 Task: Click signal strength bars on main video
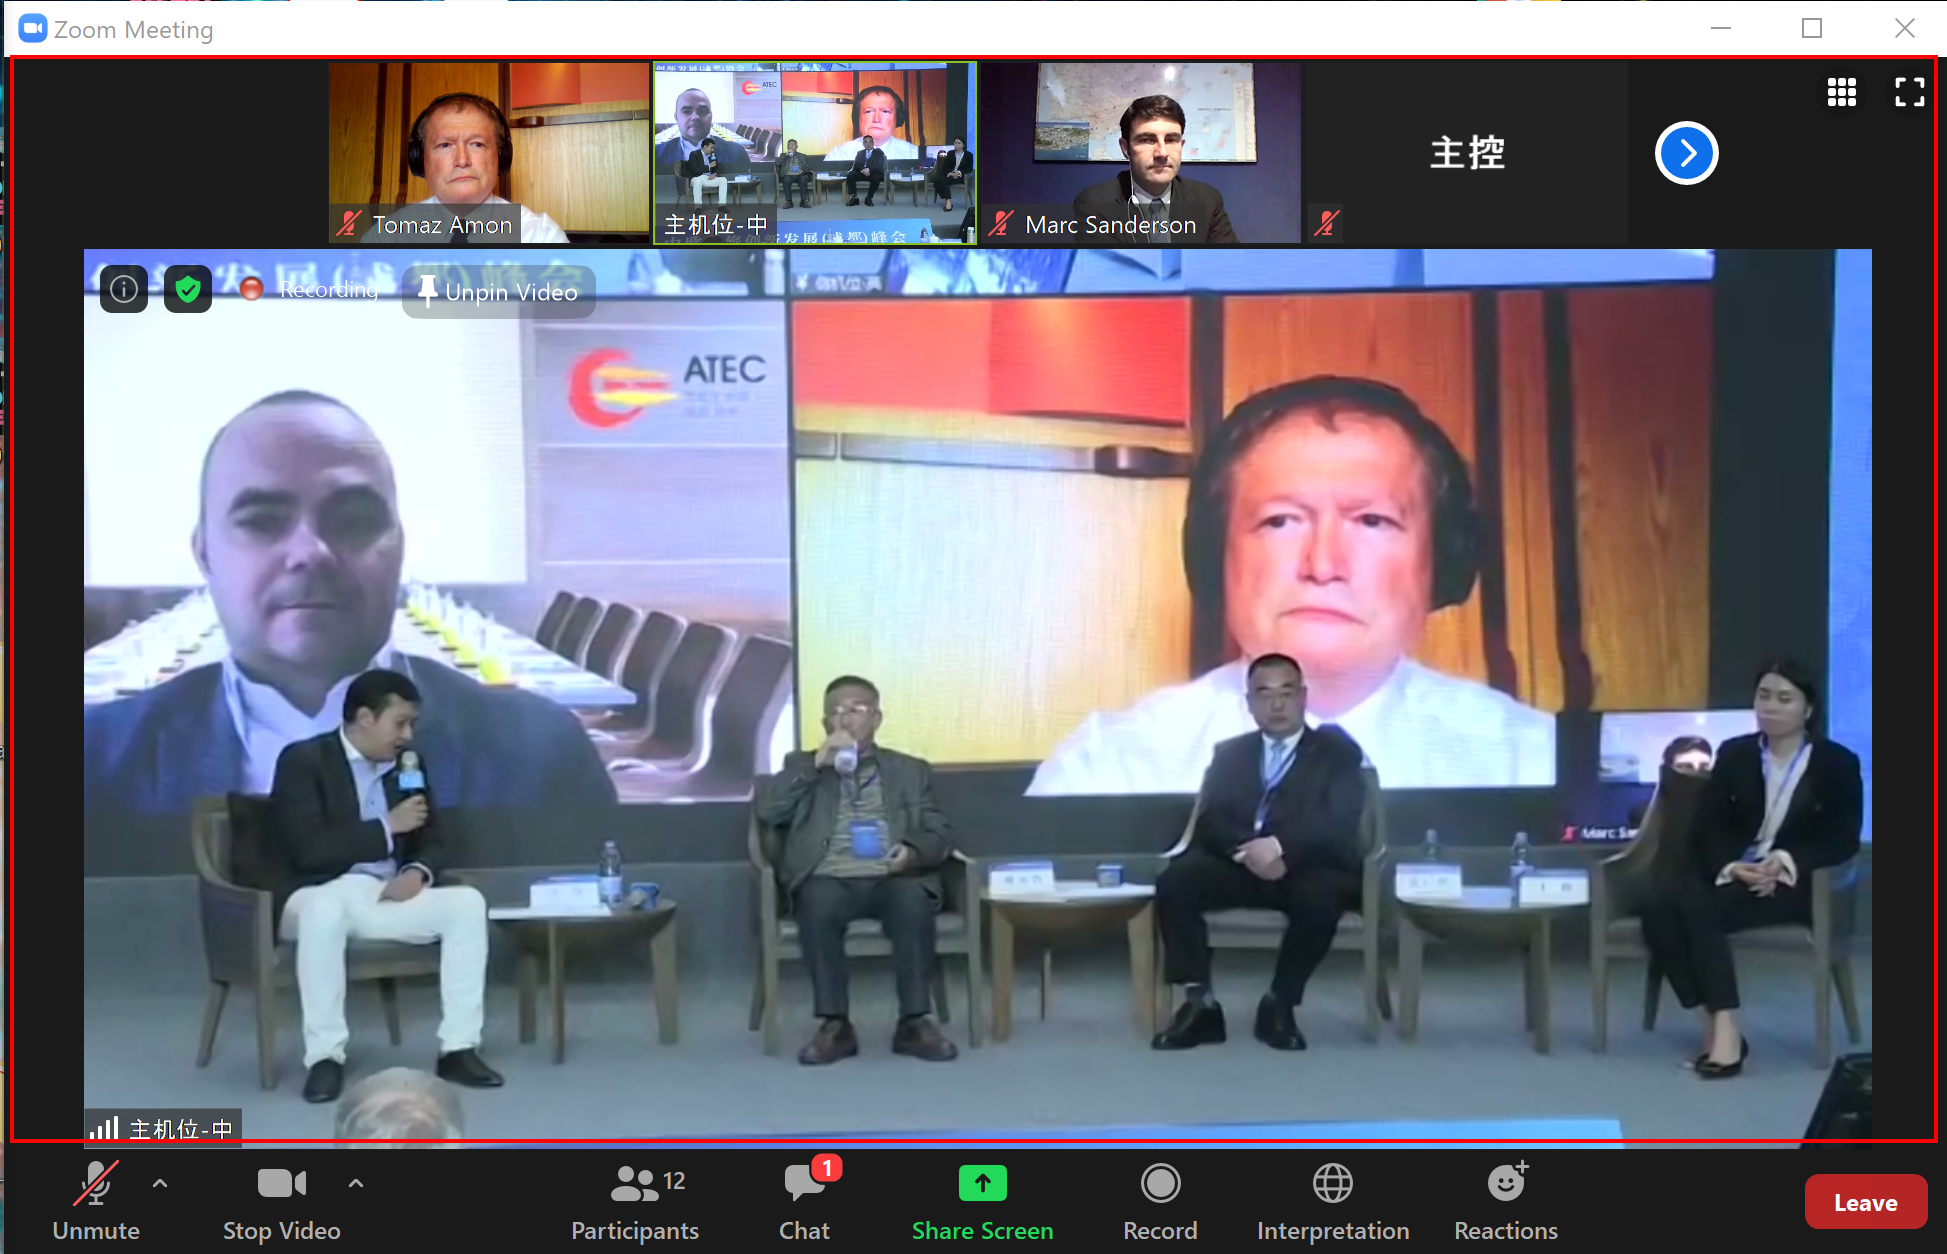tap(104, 1128)
